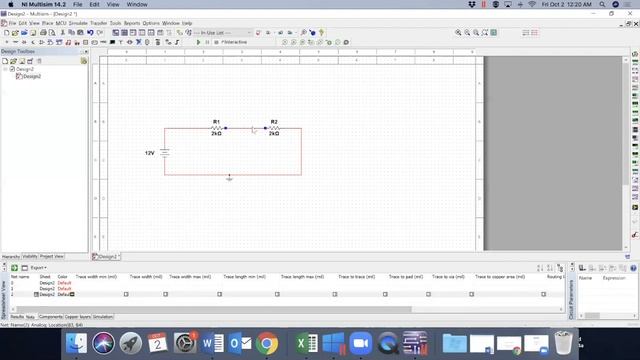Run the simulation with the green play arrow

(x=198, y=42)
